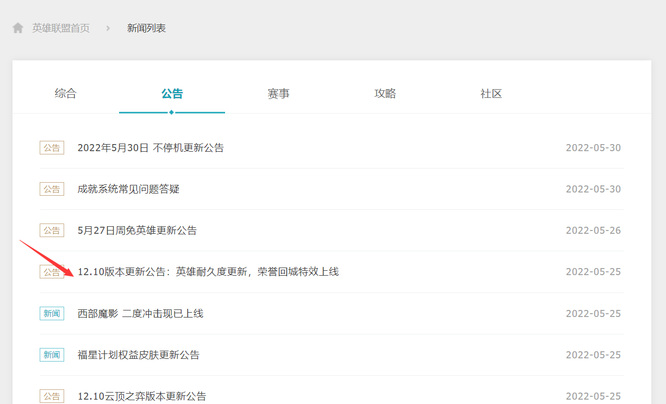This screenshot has width=666, height=404.
Task: Open 西部魔影 二度冲击现已上线 news
Action: pyautogui.click(x=140, y=313)
